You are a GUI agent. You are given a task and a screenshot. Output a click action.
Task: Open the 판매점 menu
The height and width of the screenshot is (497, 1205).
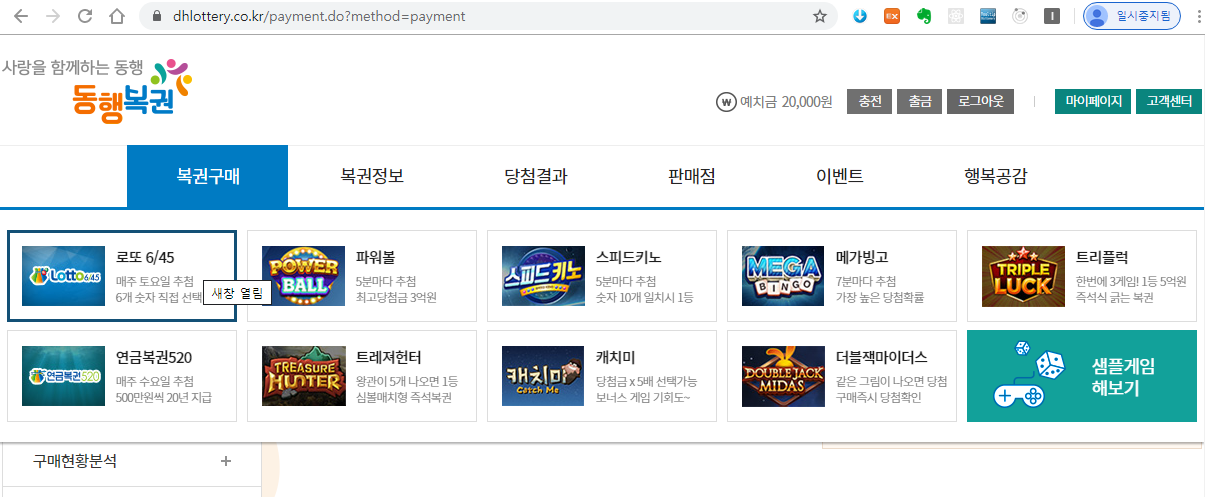coord(692,177)
